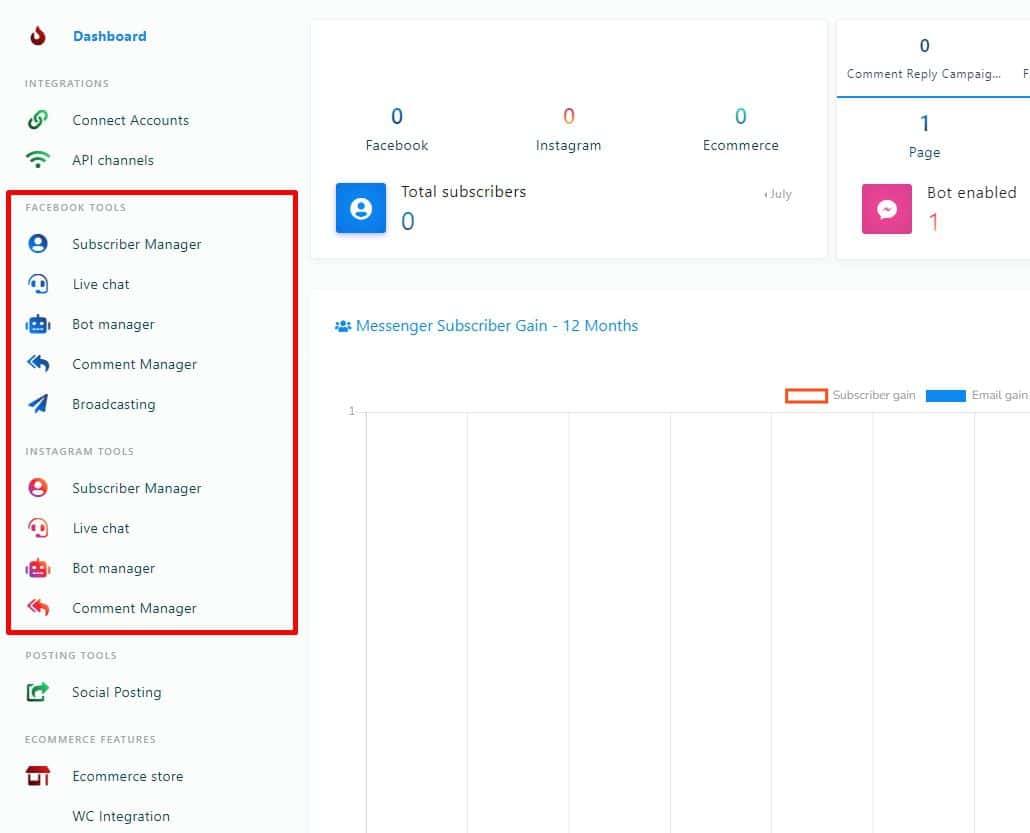
Task: Click the pink Messenger Bot enabled icon
Action: click(887, 209)
